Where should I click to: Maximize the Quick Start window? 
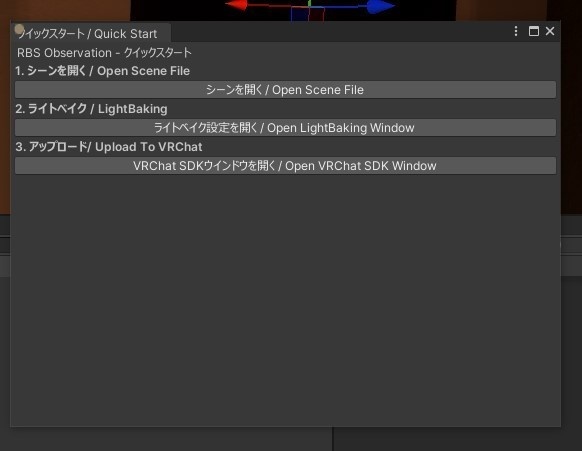534,31
